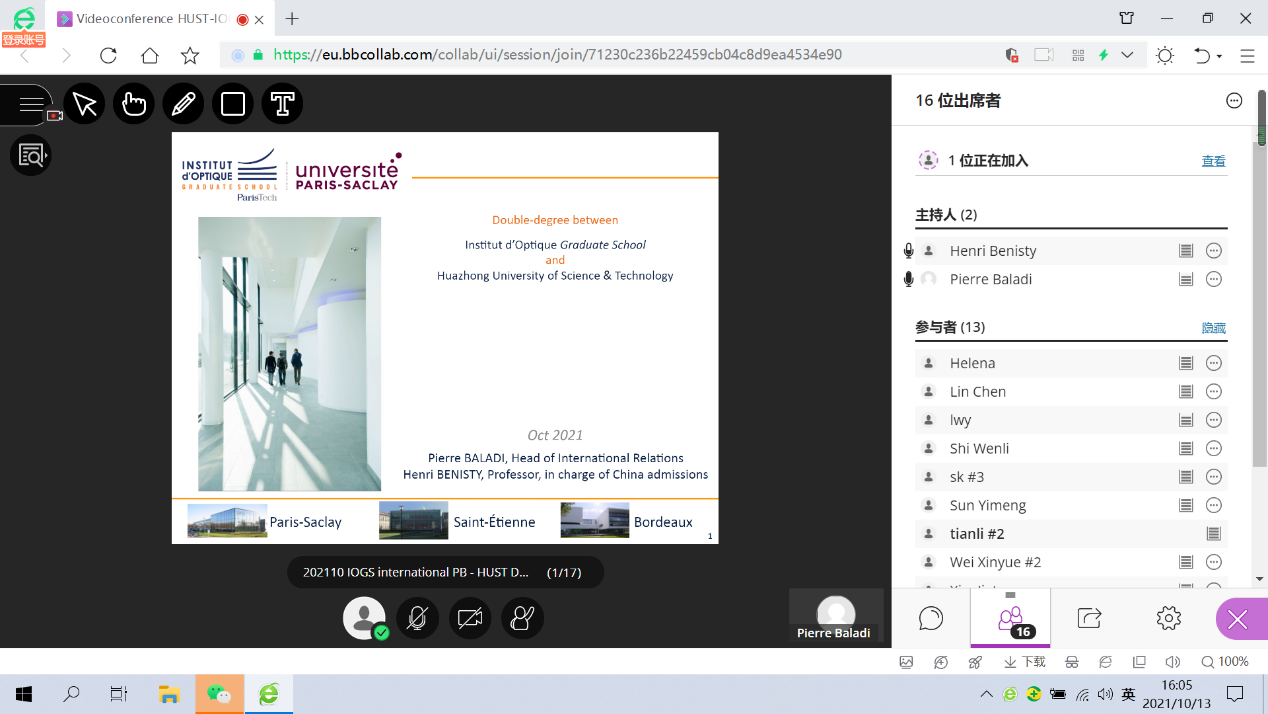Select the shapes rectangle tool
This screenshot has width=1268, height=714.
pos(233,104)
